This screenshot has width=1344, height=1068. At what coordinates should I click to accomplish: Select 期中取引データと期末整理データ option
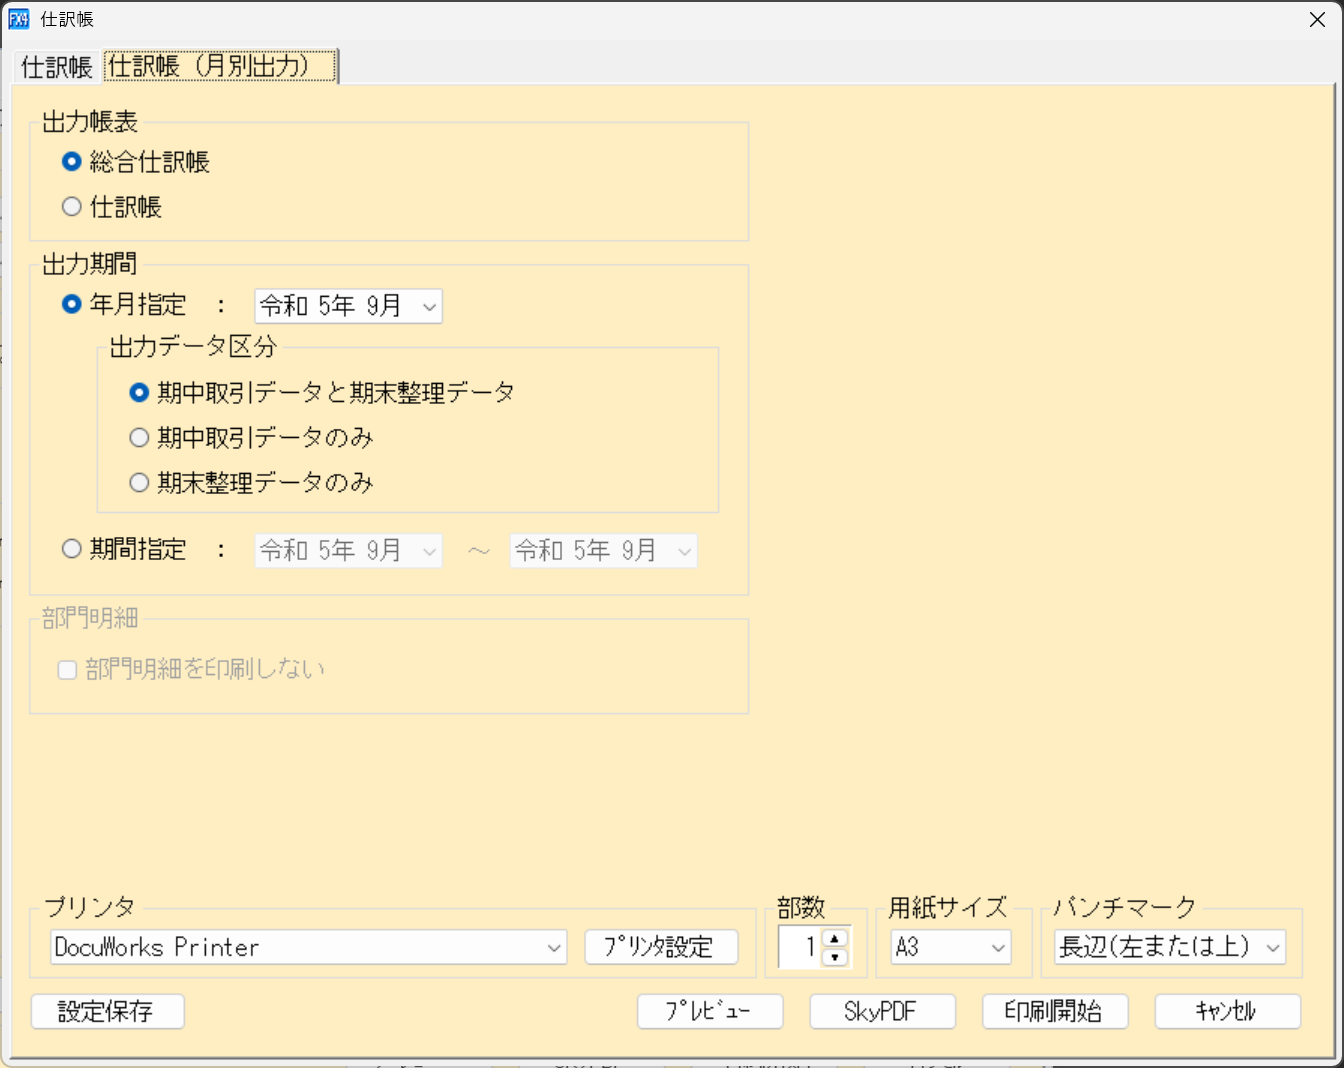coord(139,393)
